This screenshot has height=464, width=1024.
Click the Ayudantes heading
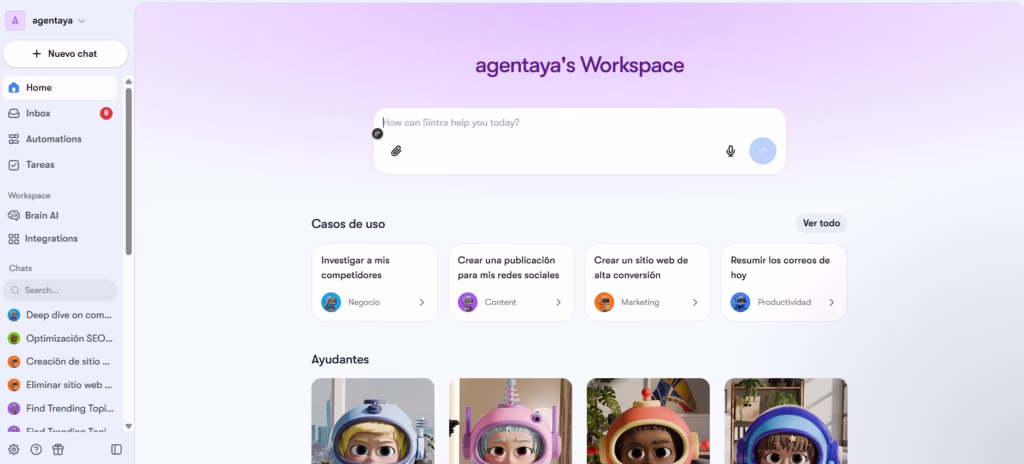(340, 359)
